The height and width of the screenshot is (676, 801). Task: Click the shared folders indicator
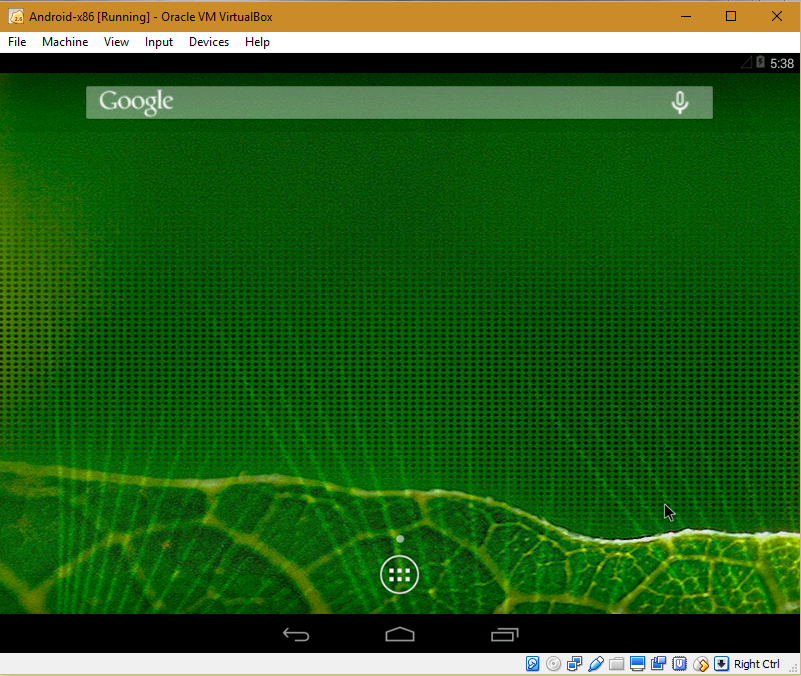617,664
